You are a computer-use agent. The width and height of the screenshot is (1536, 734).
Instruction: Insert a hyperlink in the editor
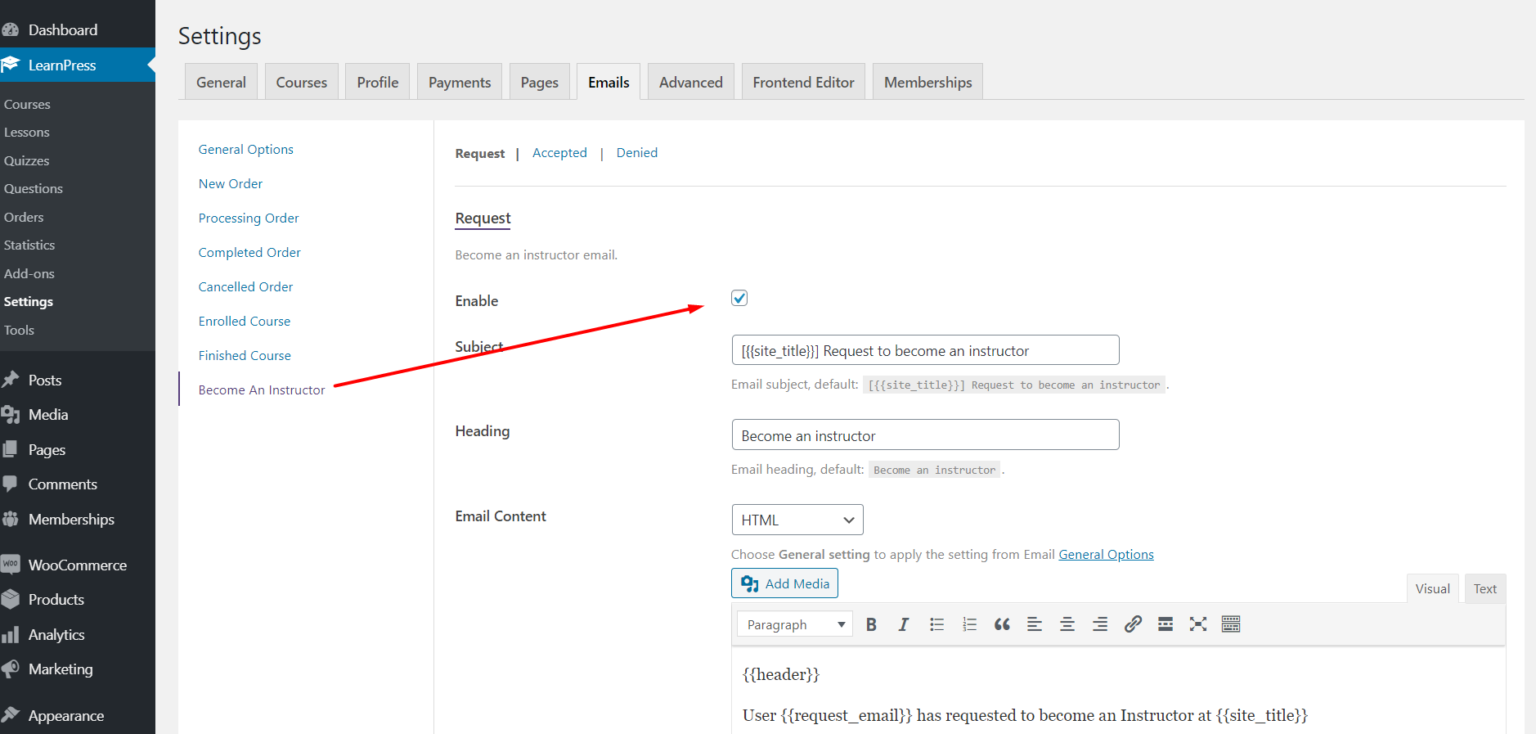point(1133,623)
